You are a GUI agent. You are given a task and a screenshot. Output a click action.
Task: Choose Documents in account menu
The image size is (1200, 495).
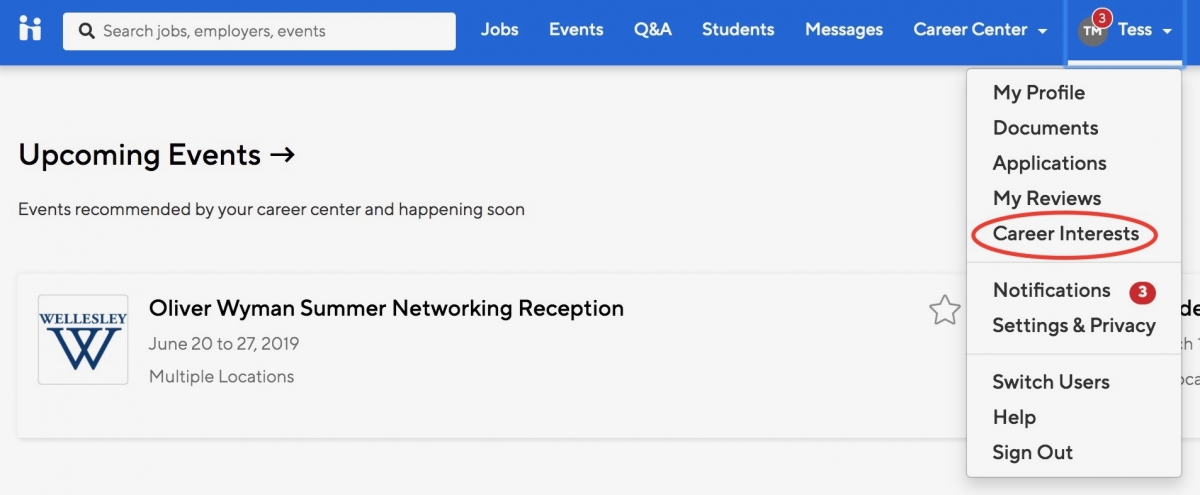coord(1045,128)
